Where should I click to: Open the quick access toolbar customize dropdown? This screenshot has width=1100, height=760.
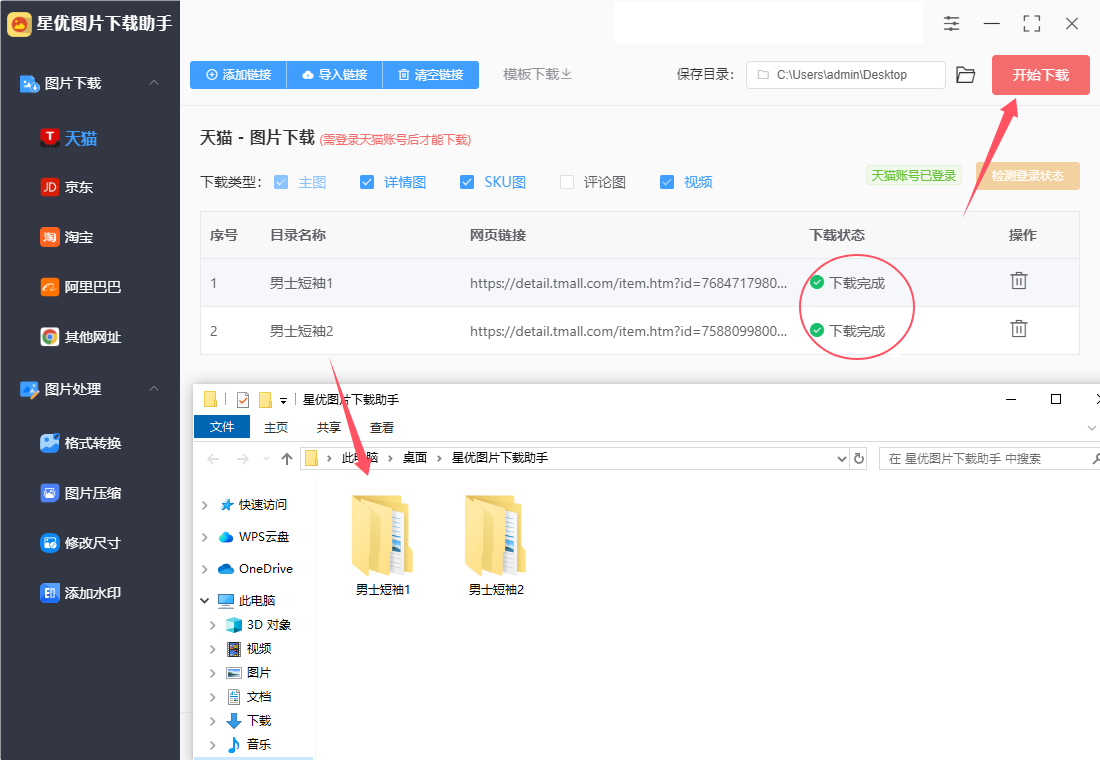[x=283, y=401]
